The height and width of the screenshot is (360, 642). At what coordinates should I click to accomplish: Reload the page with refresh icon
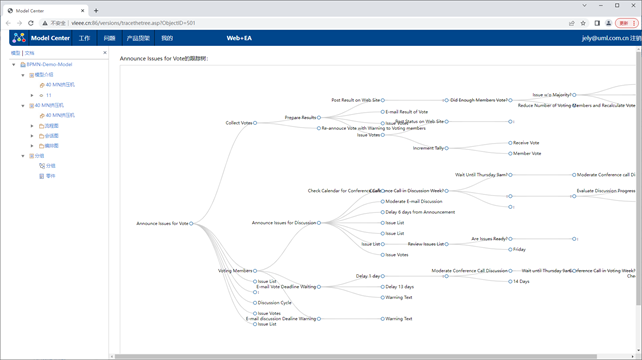pos(31,23)
